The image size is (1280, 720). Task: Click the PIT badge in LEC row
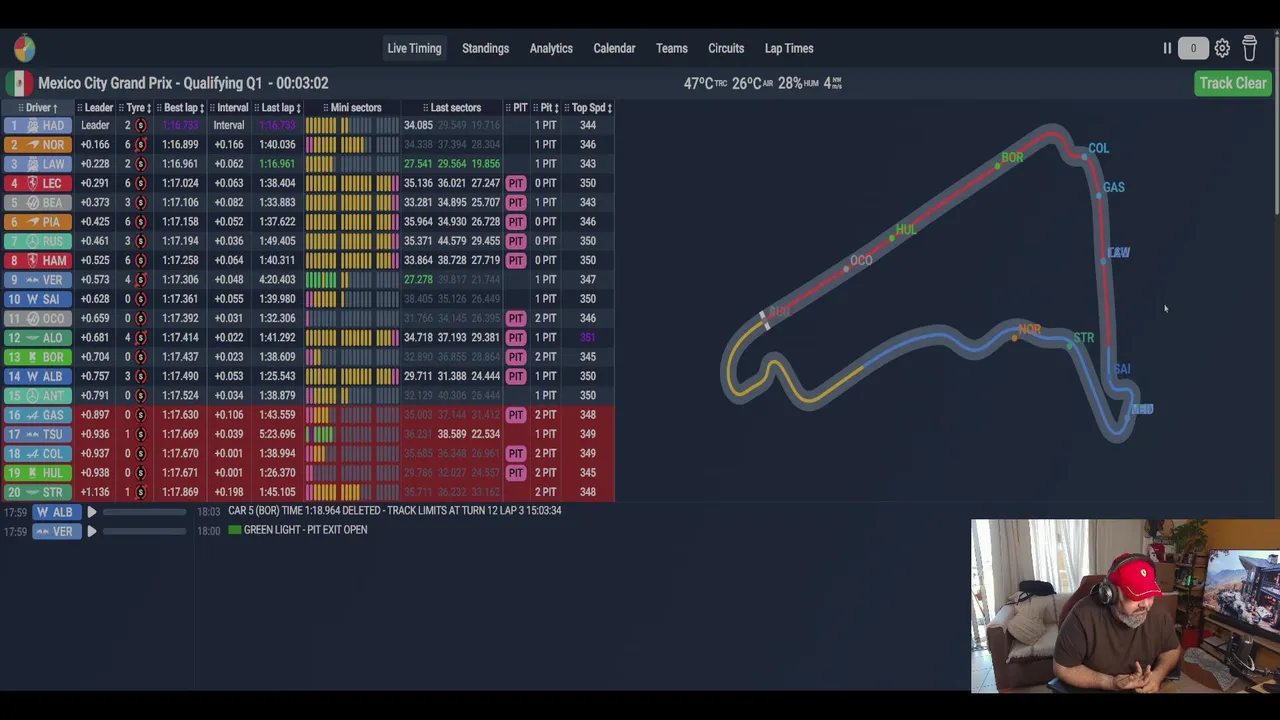pos(516,183)
